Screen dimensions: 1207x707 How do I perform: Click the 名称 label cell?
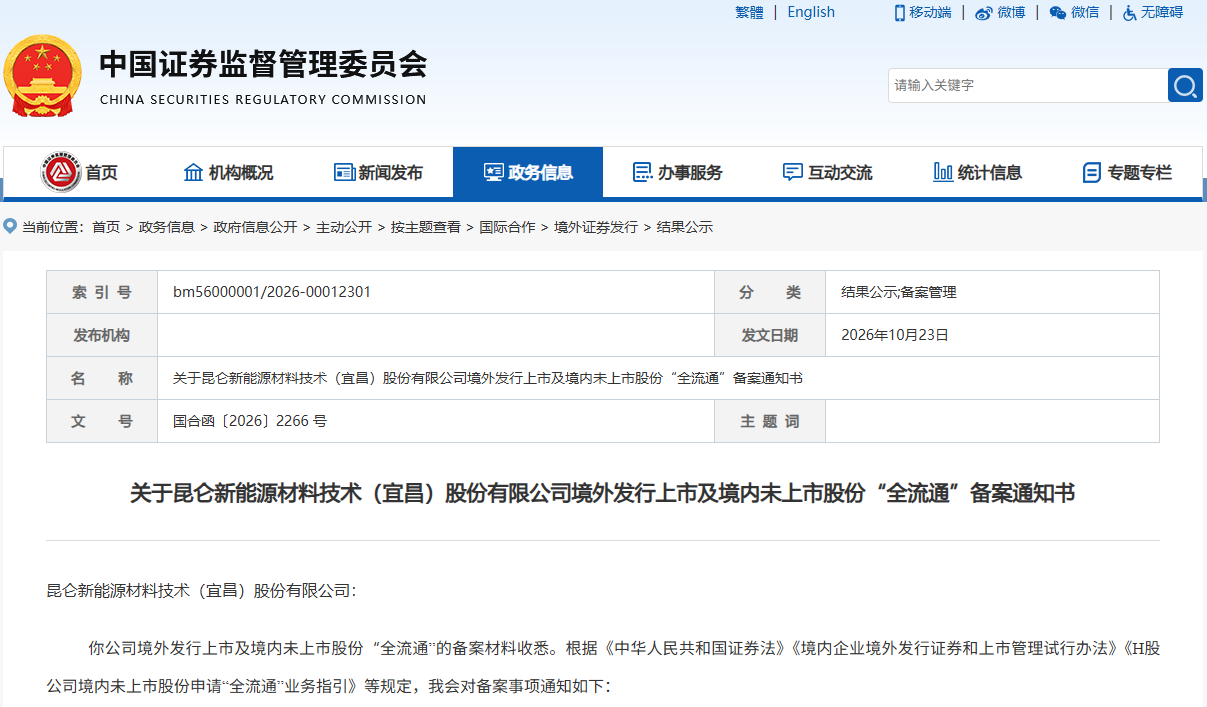click(102, 378)
